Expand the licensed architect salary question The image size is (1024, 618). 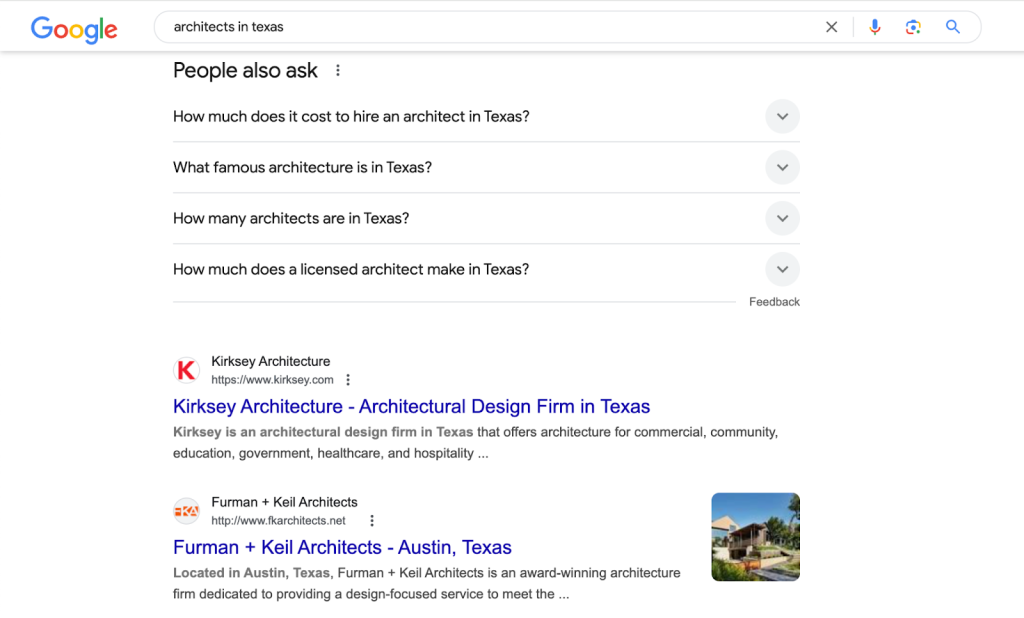pos(782,270)
